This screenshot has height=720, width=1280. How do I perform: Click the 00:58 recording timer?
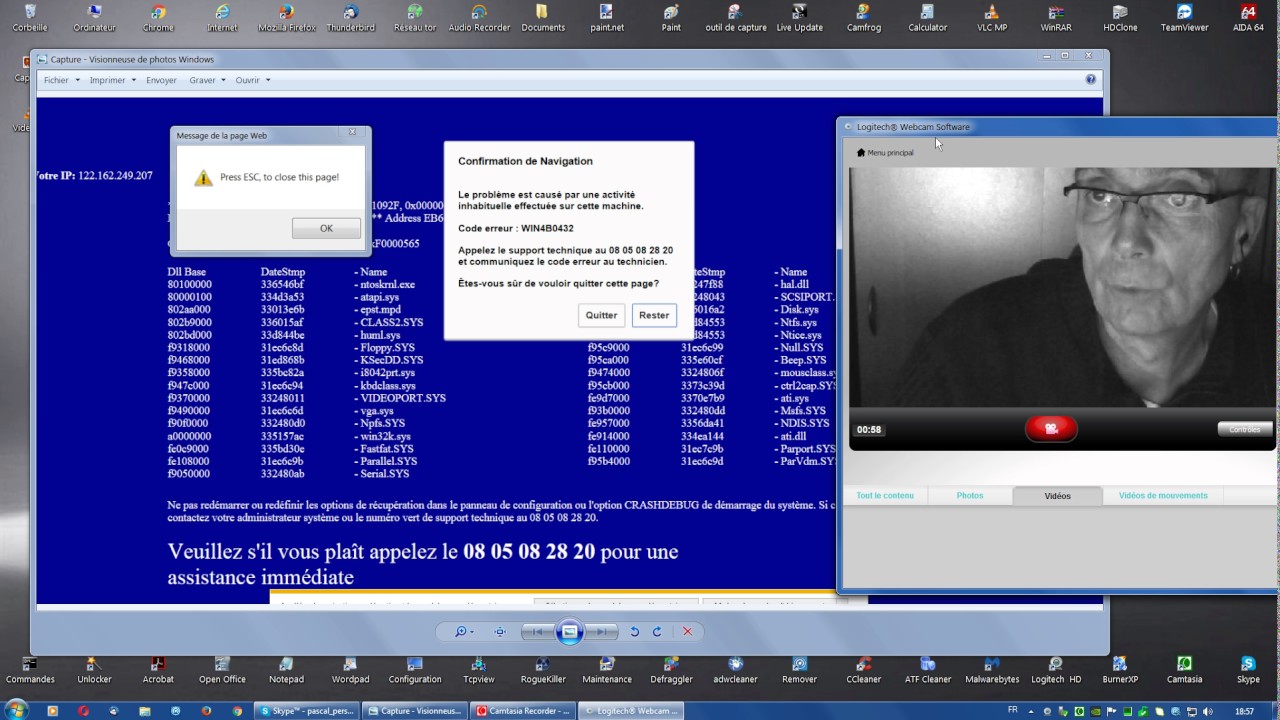869,430
